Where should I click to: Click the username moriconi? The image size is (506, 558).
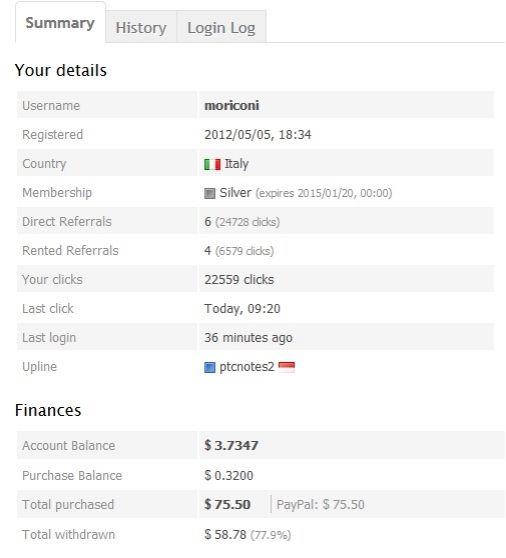click(x=232, y=106)
